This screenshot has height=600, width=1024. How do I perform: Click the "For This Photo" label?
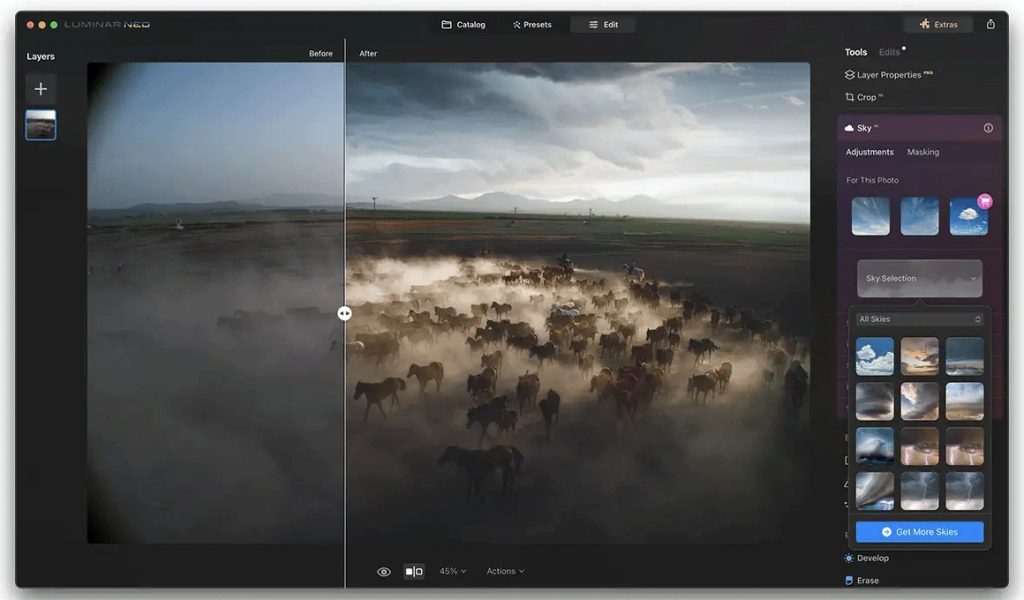pos(872,180)
